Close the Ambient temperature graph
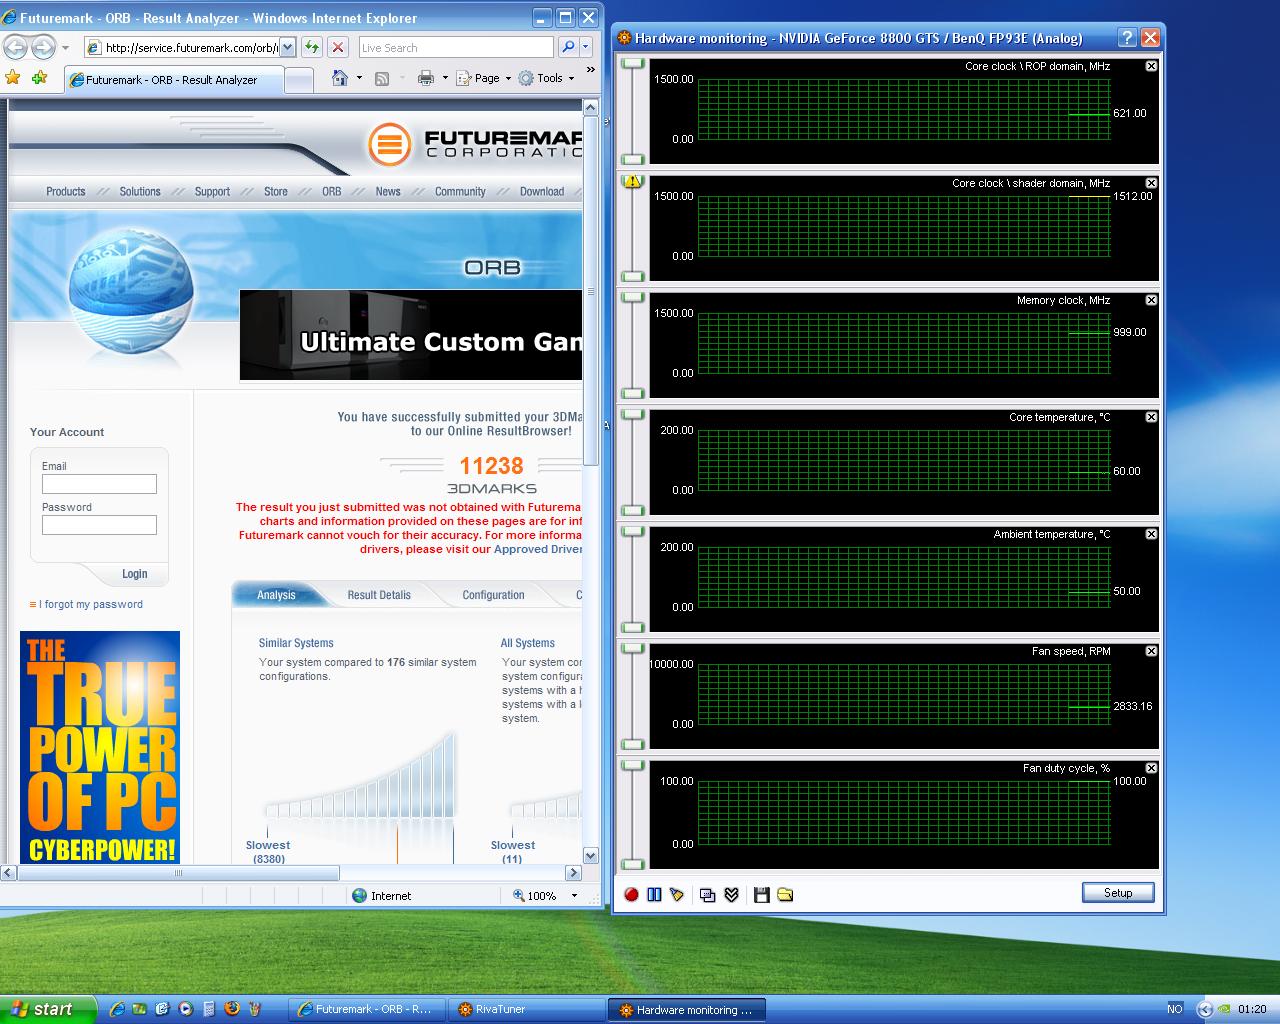 tap(1151, 534)
